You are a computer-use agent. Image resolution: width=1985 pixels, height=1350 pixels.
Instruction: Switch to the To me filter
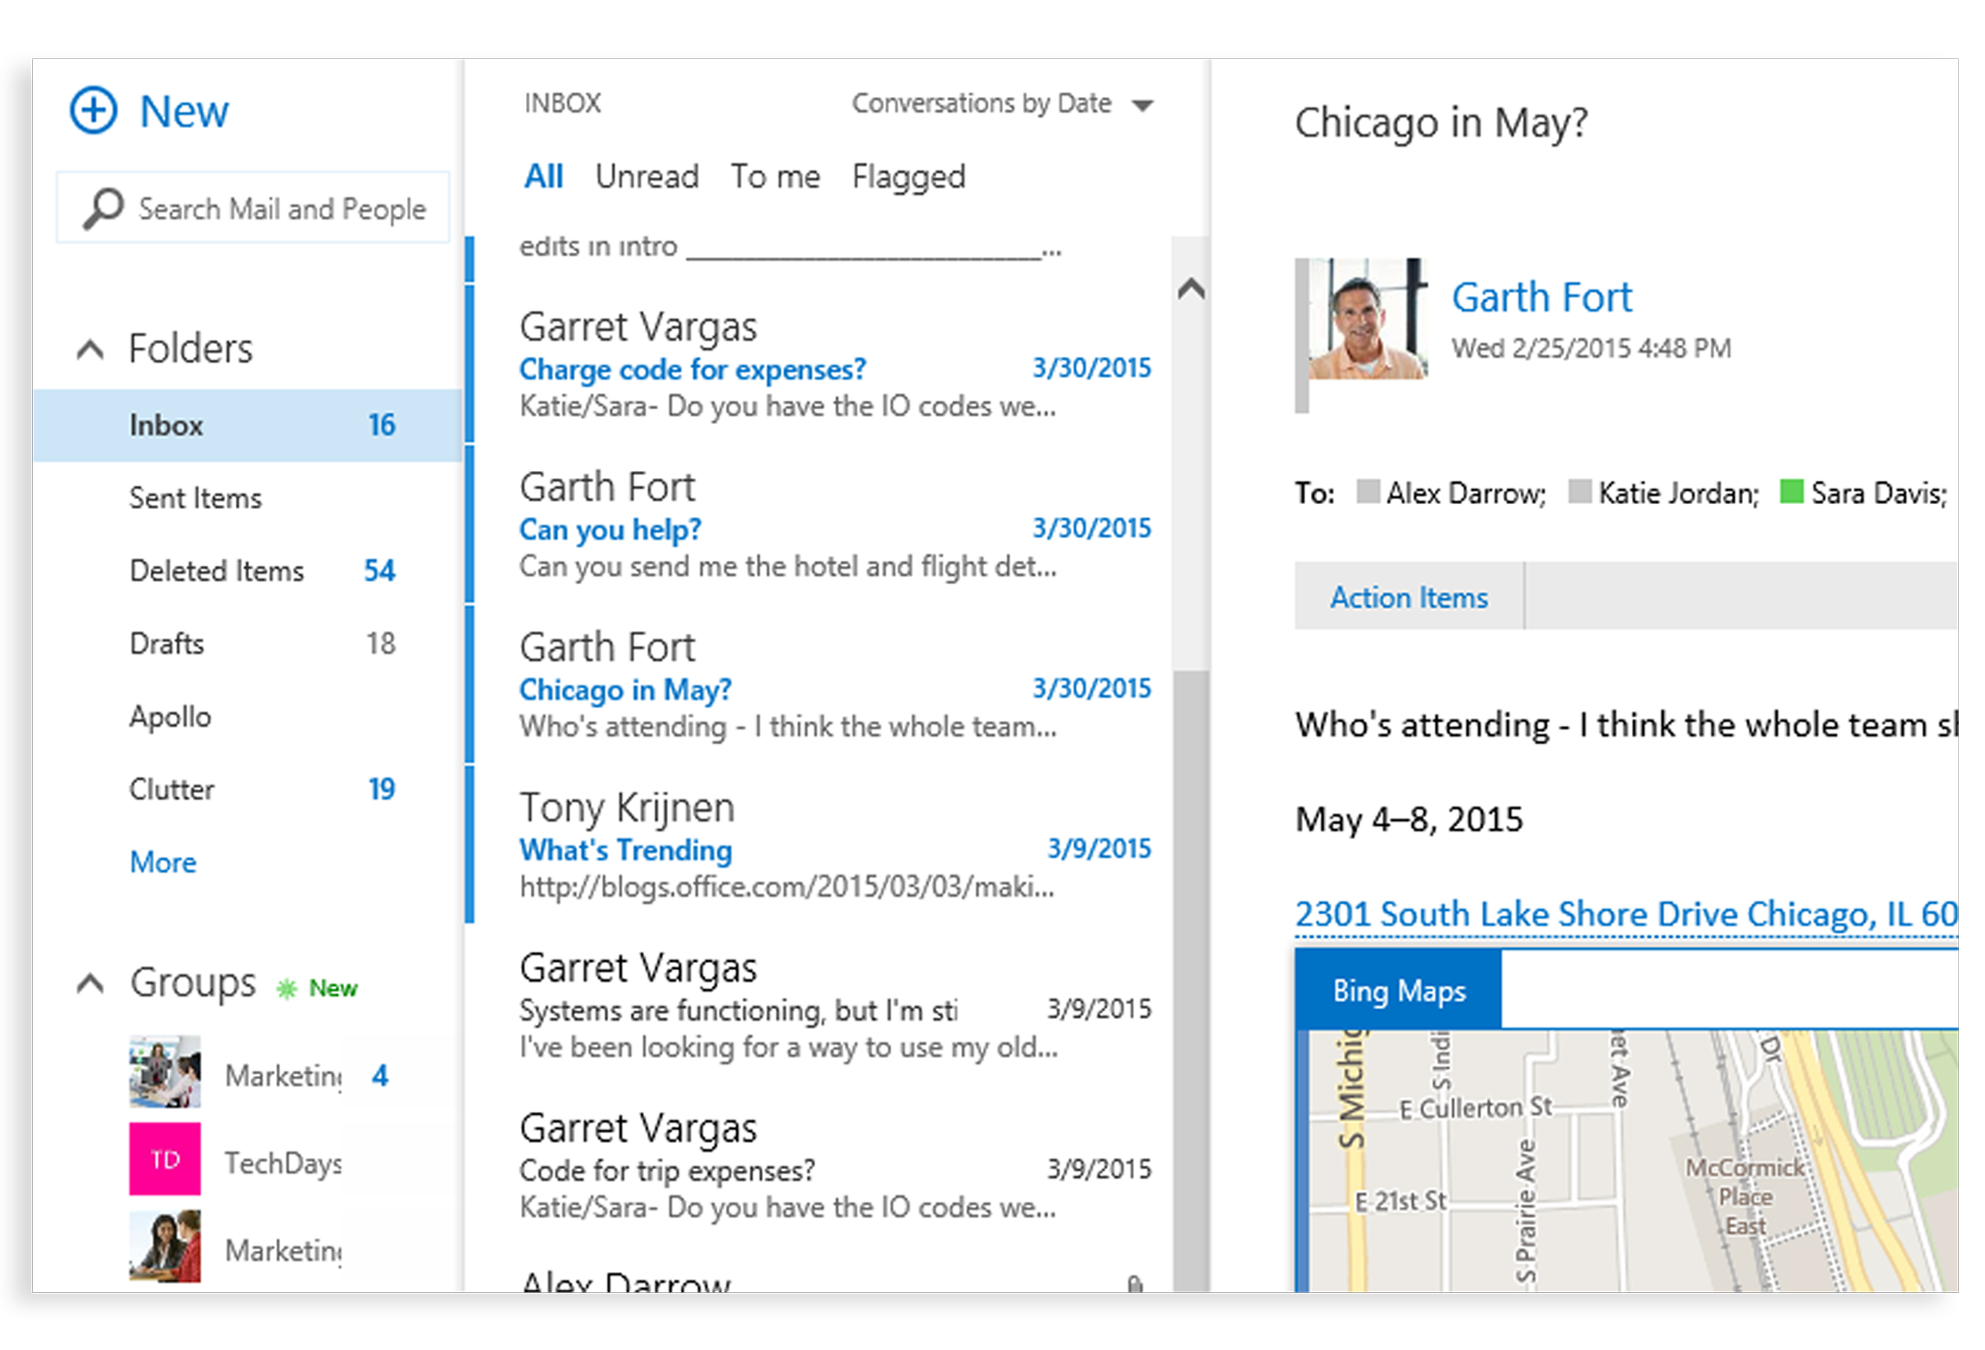pos(775,176)
